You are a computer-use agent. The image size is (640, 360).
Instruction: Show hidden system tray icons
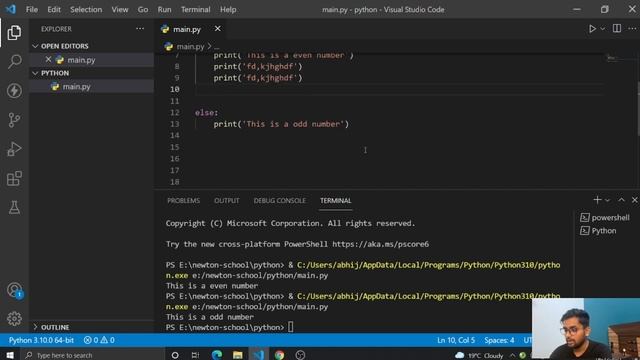pos(512,356)
